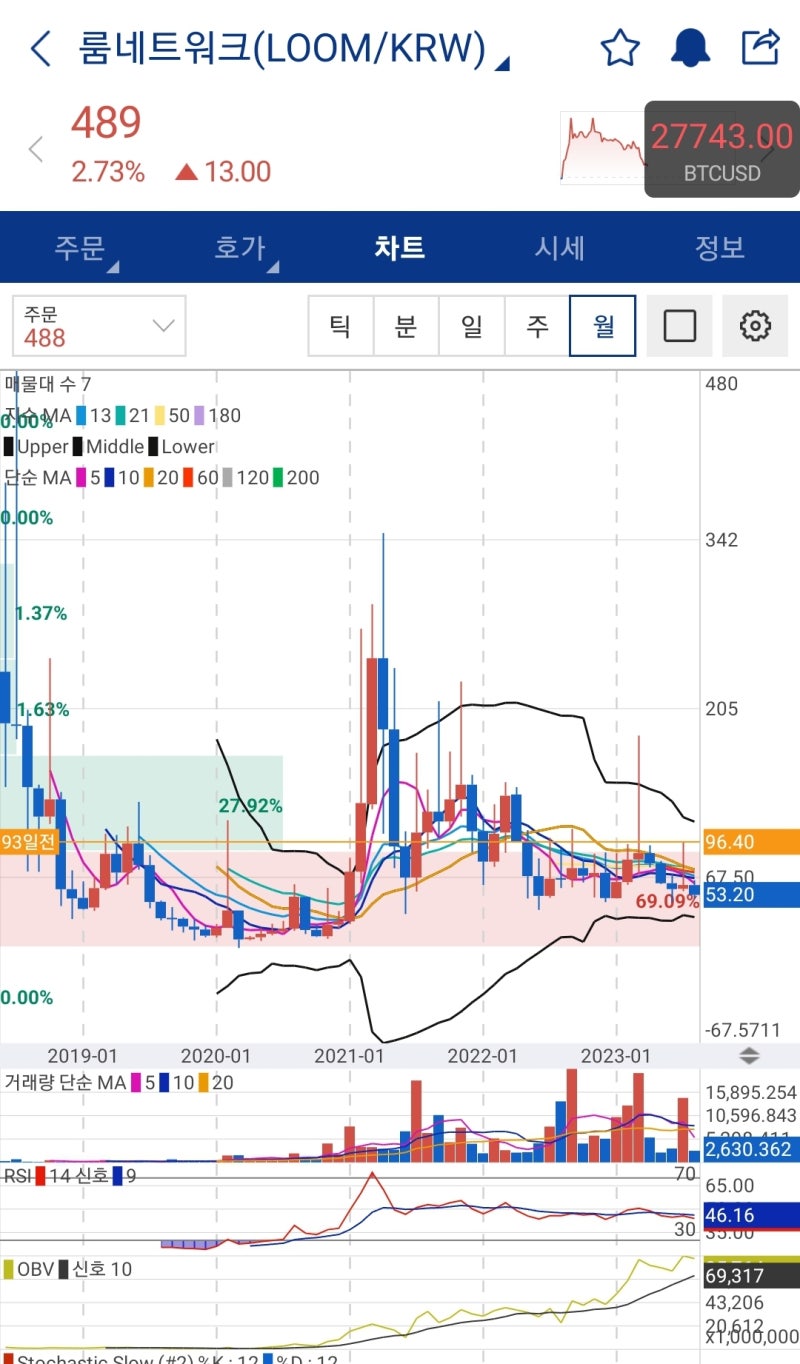The height and width of the screenshot is (1364, 800).
Task: Open the LOOM/KRW coin selector dropdown
Action: [x=294, y=49]
